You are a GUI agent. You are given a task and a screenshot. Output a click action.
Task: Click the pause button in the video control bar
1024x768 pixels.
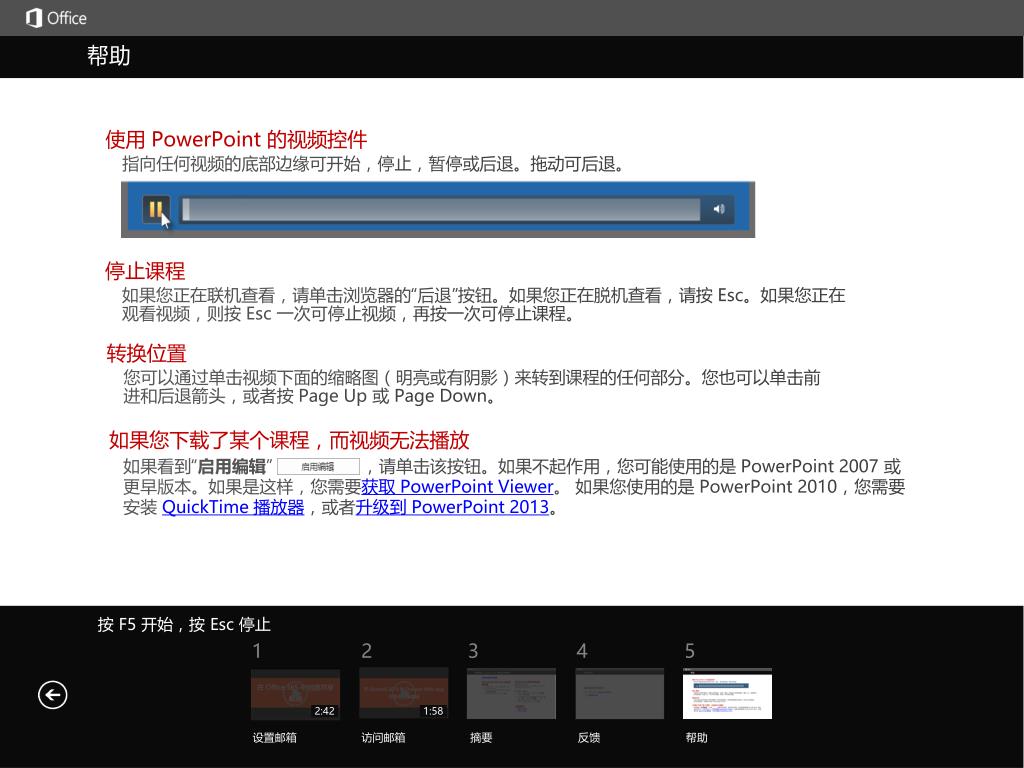[x=156, y=209]
